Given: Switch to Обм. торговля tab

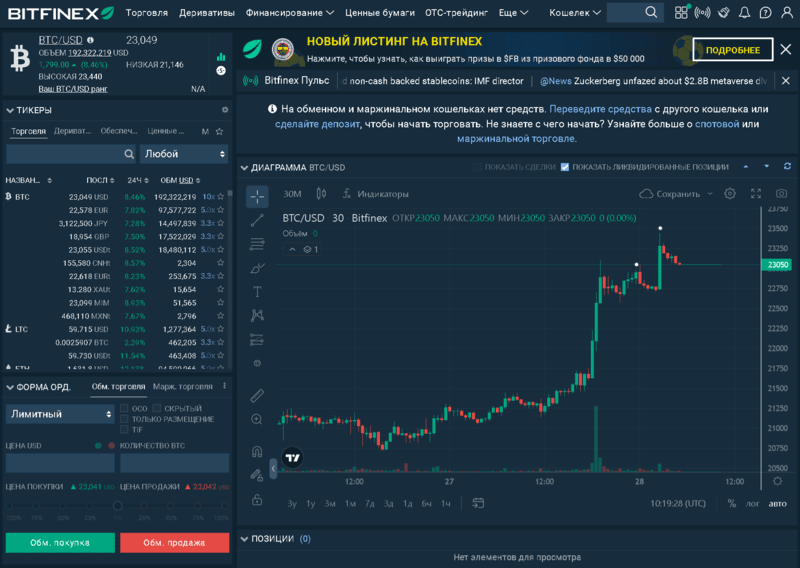Looking at the screenshot, I should coord(118,386).
